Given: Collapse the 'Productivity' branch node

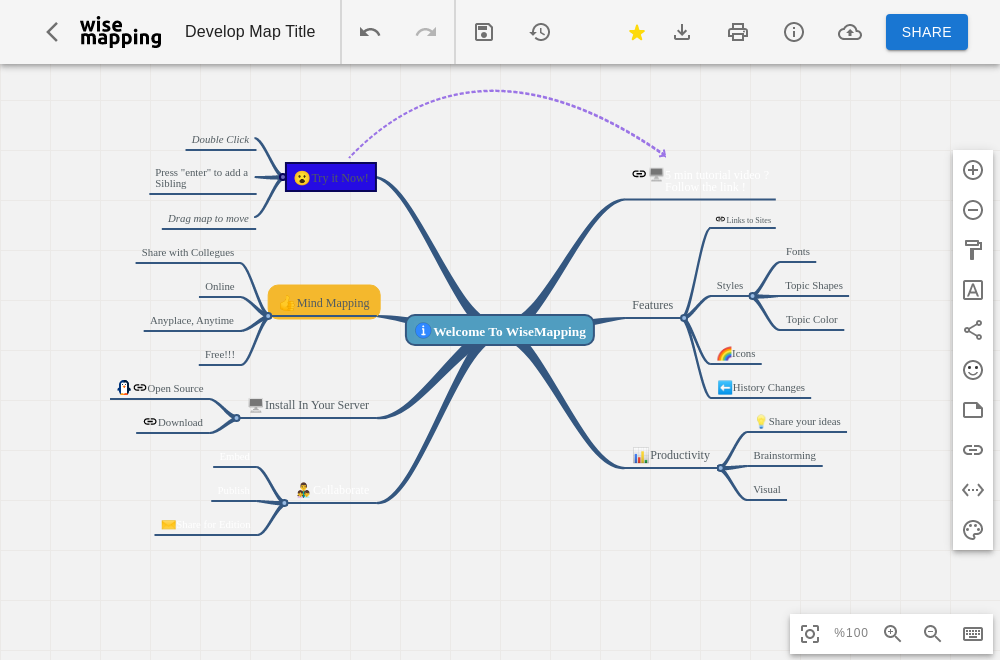Looking at the screenshot, I should point(720,468).
